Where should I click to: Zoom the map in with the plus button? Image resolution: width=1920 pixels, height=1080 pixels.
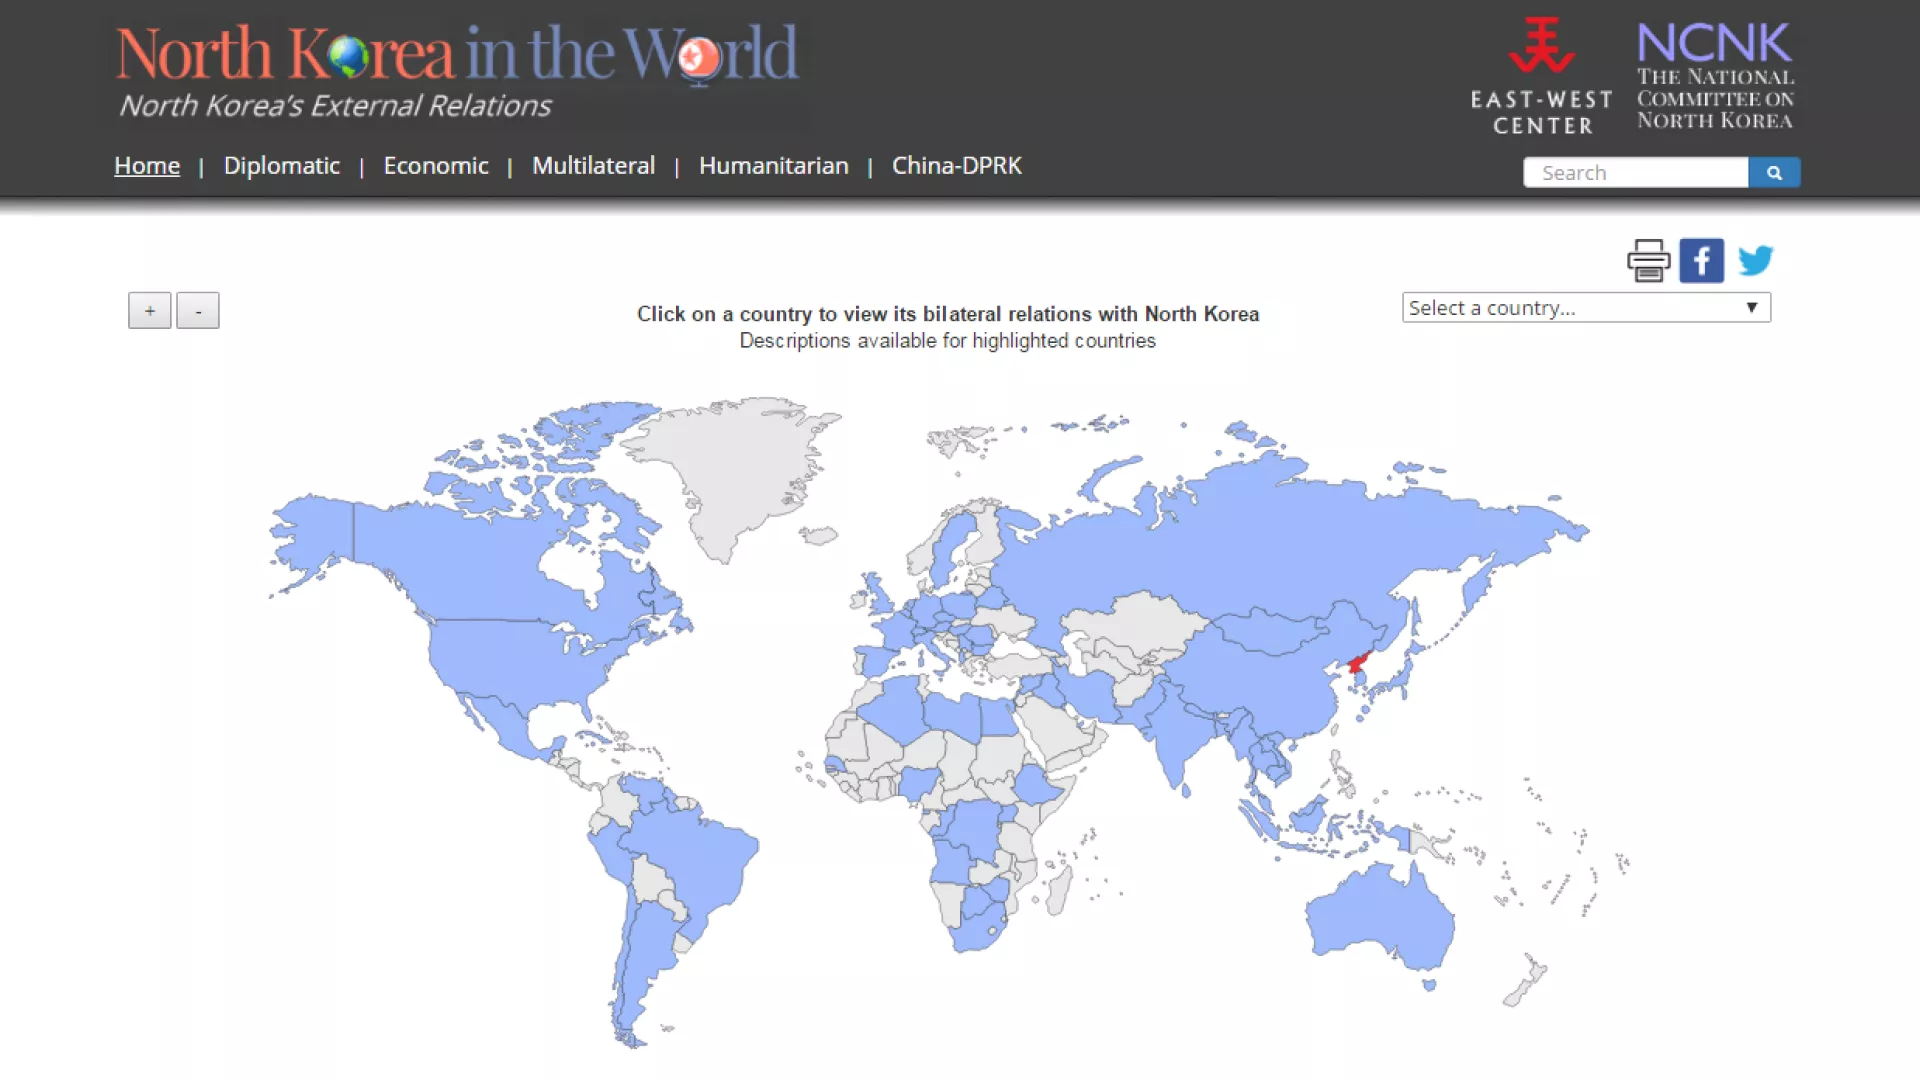click(x=149, y=310)
